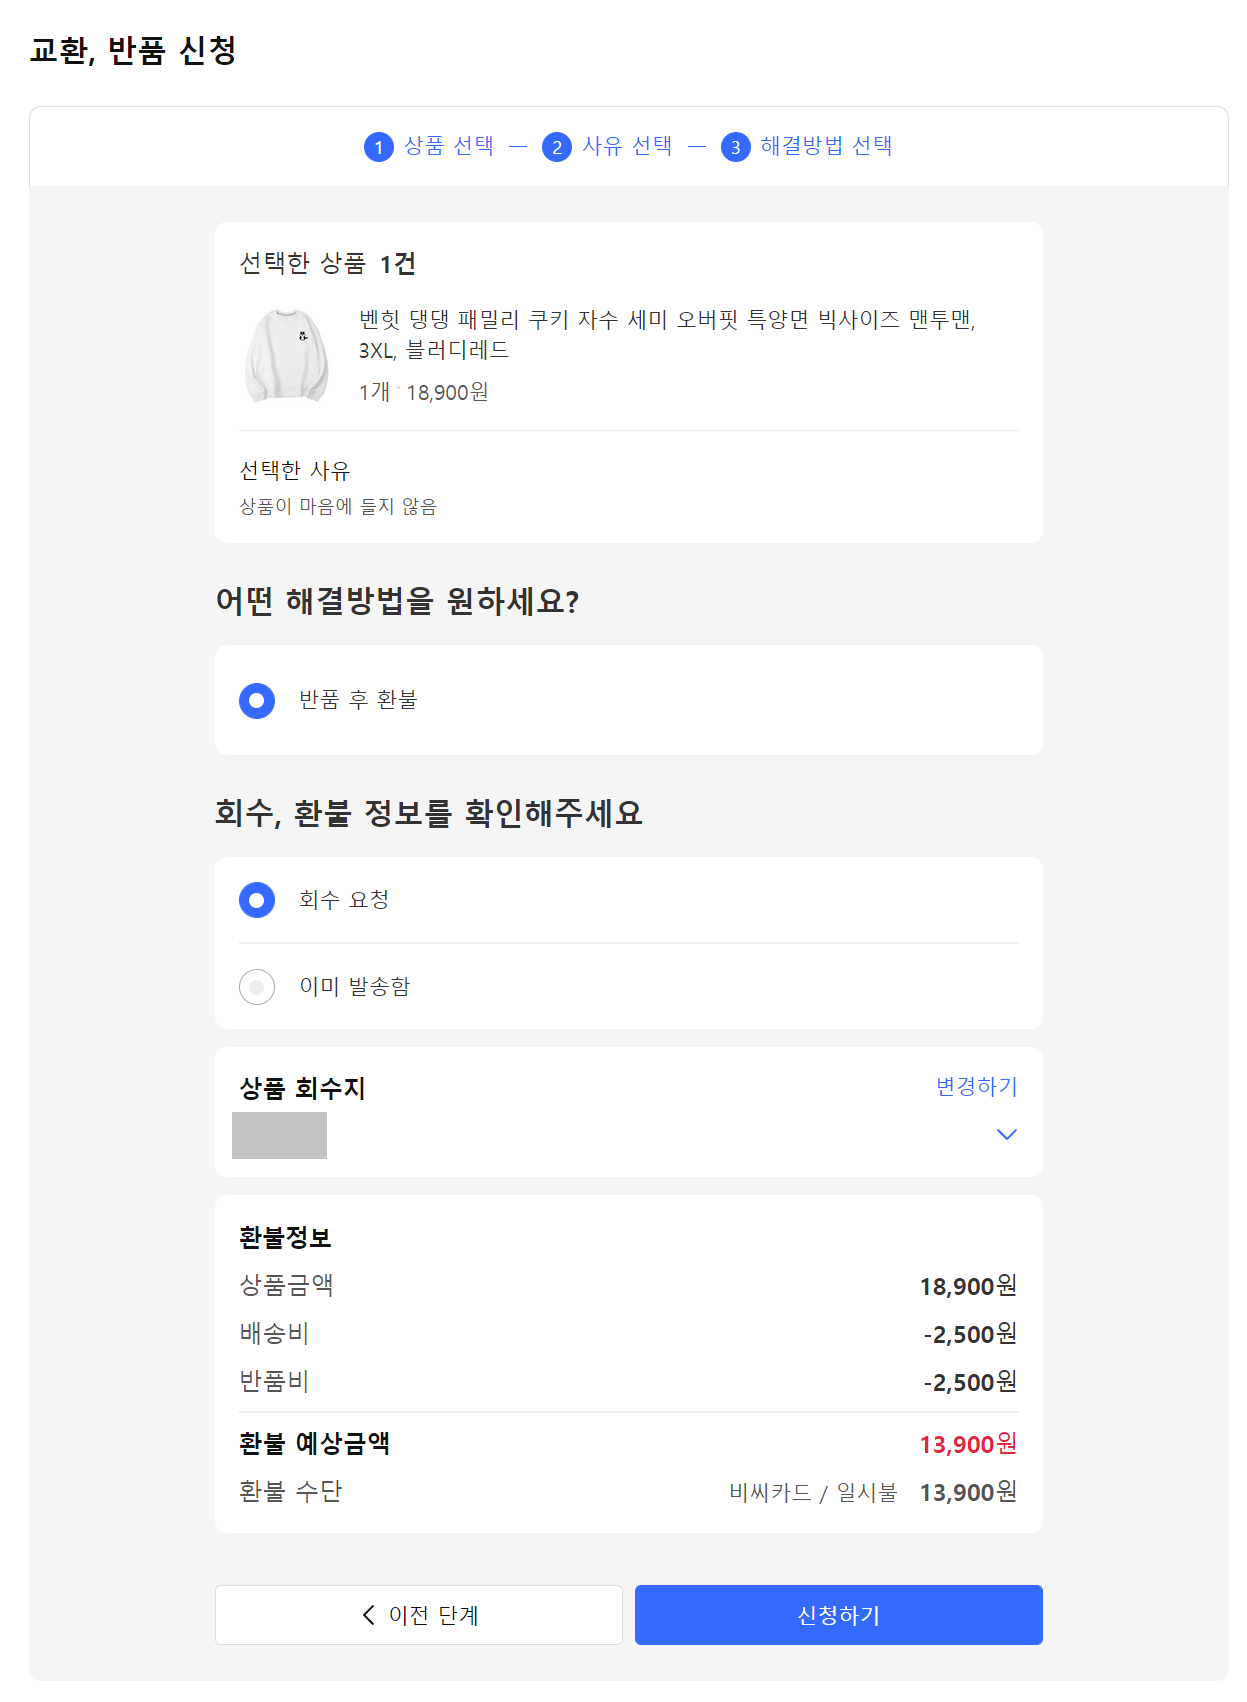This screenshot has height=1702, width=1247.
Task: Click the 상품 회수지 heading
Action: click(x=302, y=1088)
